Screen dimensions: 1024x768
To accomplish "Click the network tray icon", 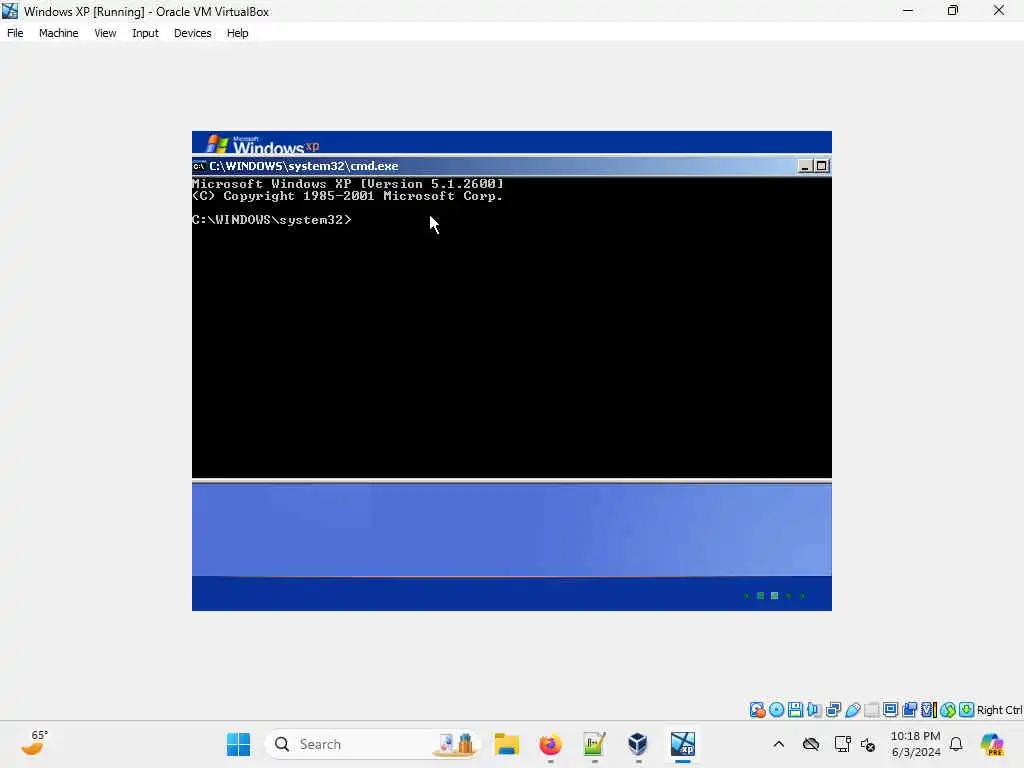I will tap(842, 744).
